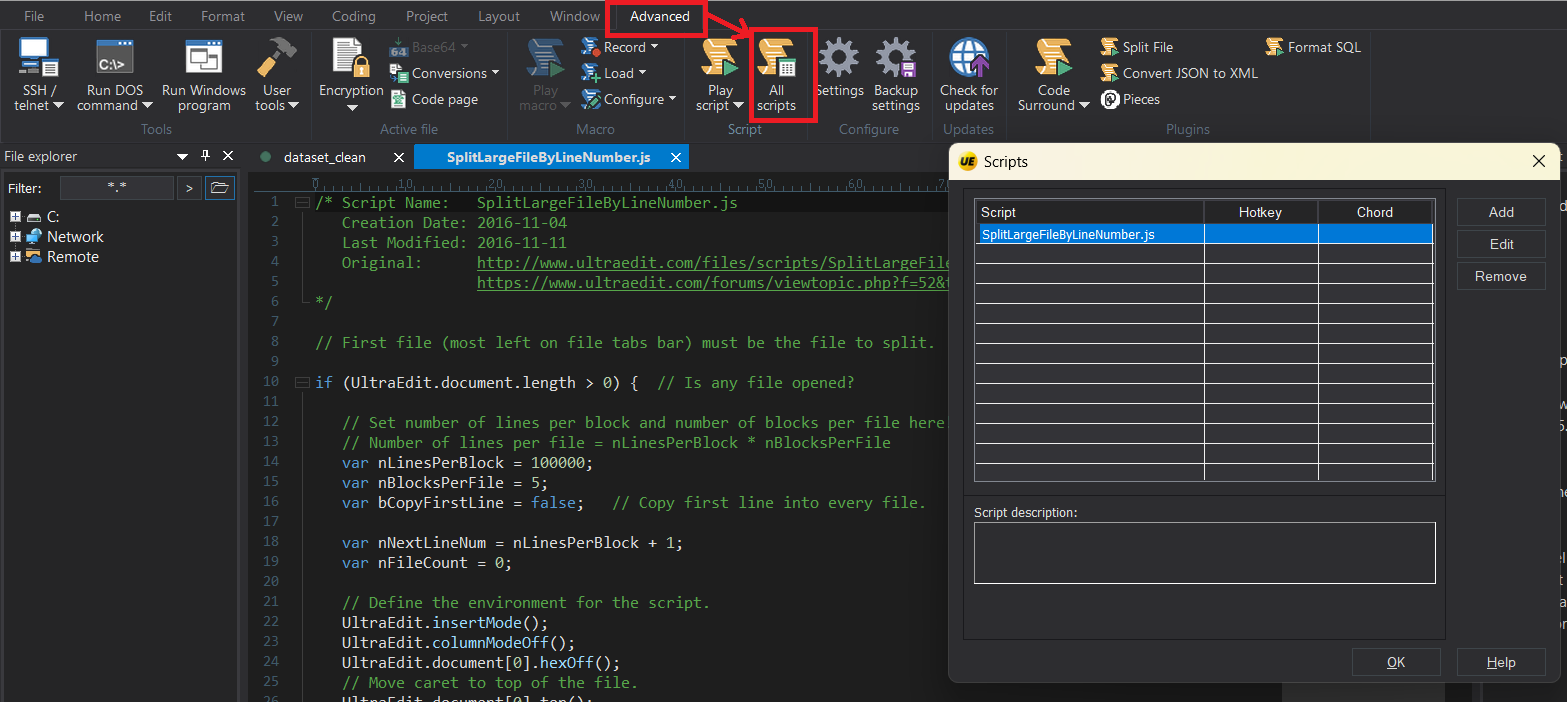Viewport: 1567px width, 702px height.
Task: Click the Play script icon
Action: click(720, 58)
